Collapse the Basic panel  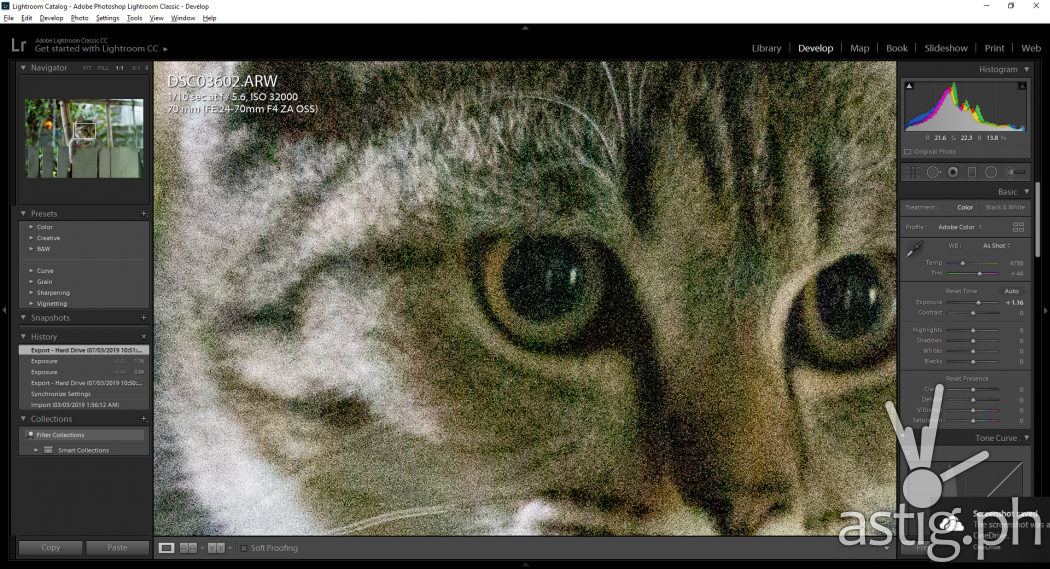(x=1027, y=191)
